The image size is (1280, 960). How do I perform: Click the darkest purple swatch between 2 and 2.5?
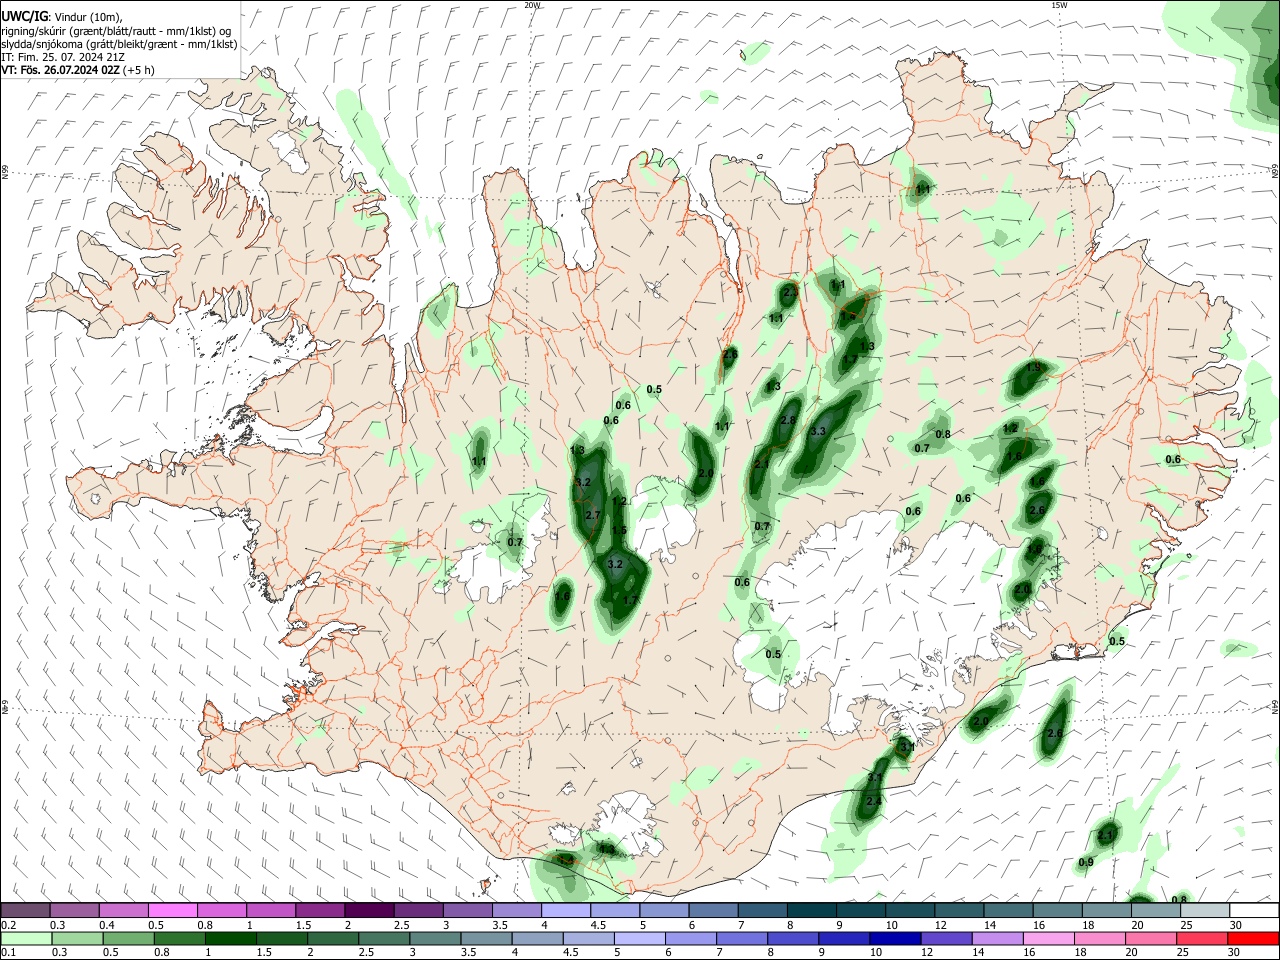point(368,910)
